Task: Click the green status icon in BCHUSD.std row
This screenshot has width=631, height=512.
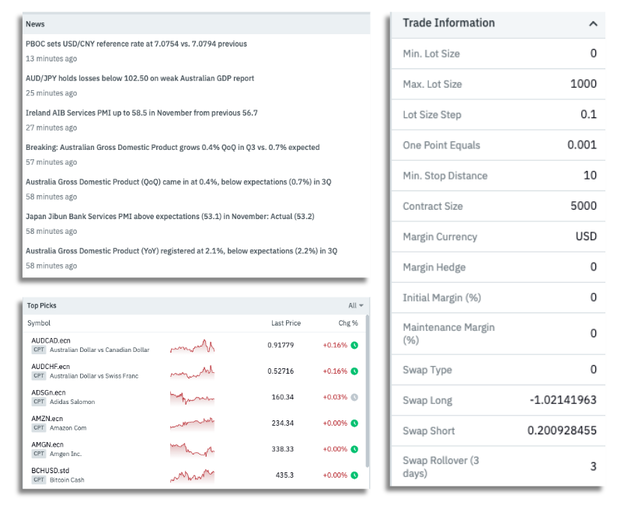Action: [354, 475]
